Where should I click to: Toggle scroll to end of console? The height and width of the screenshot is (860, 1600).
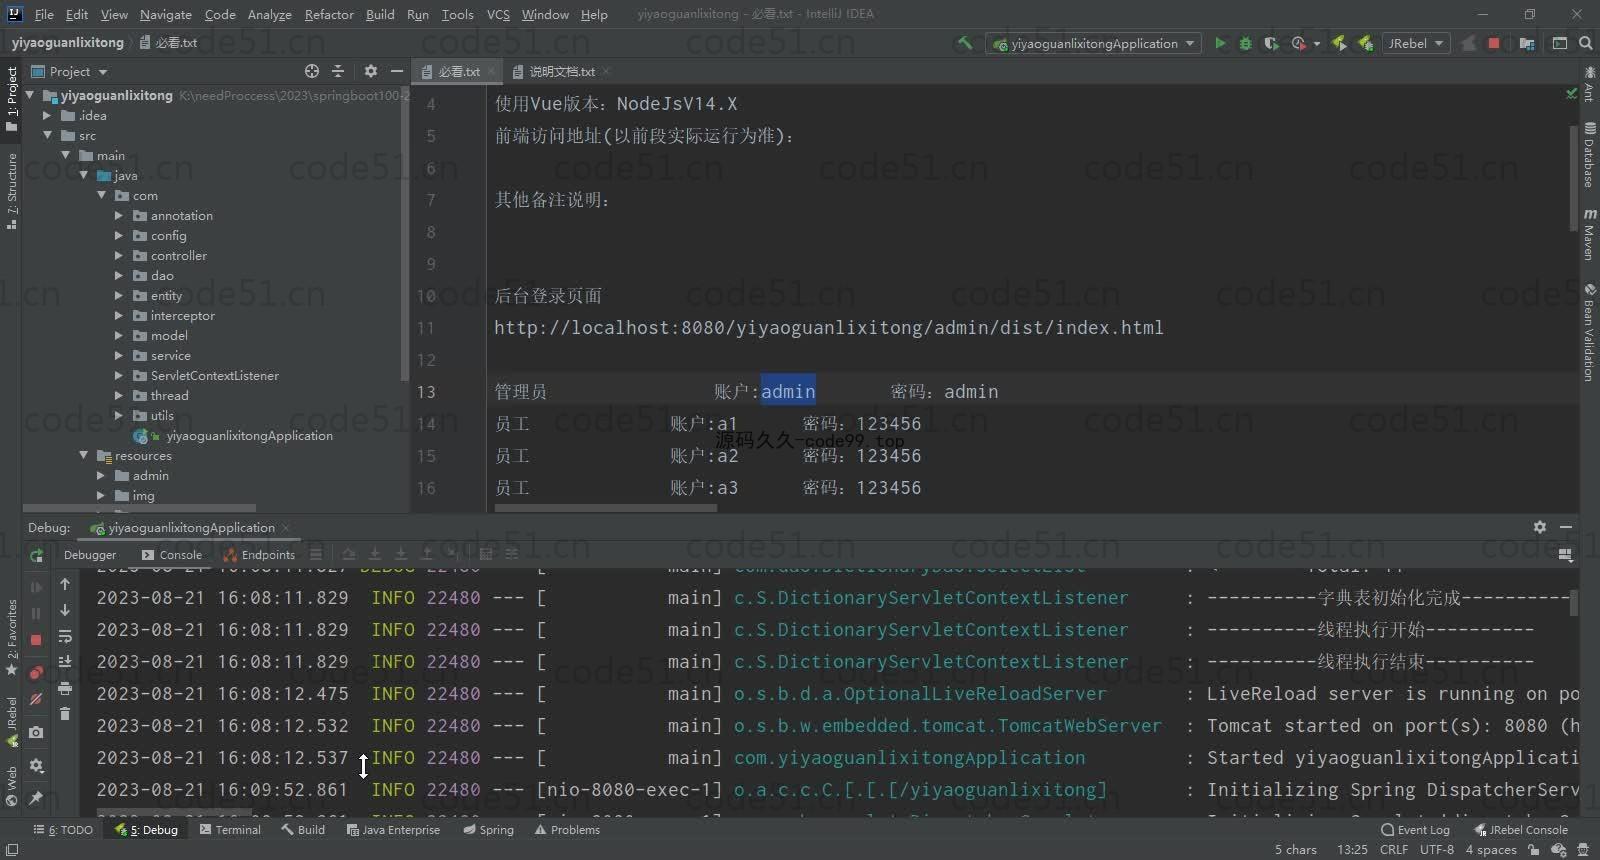pos(65,662)
